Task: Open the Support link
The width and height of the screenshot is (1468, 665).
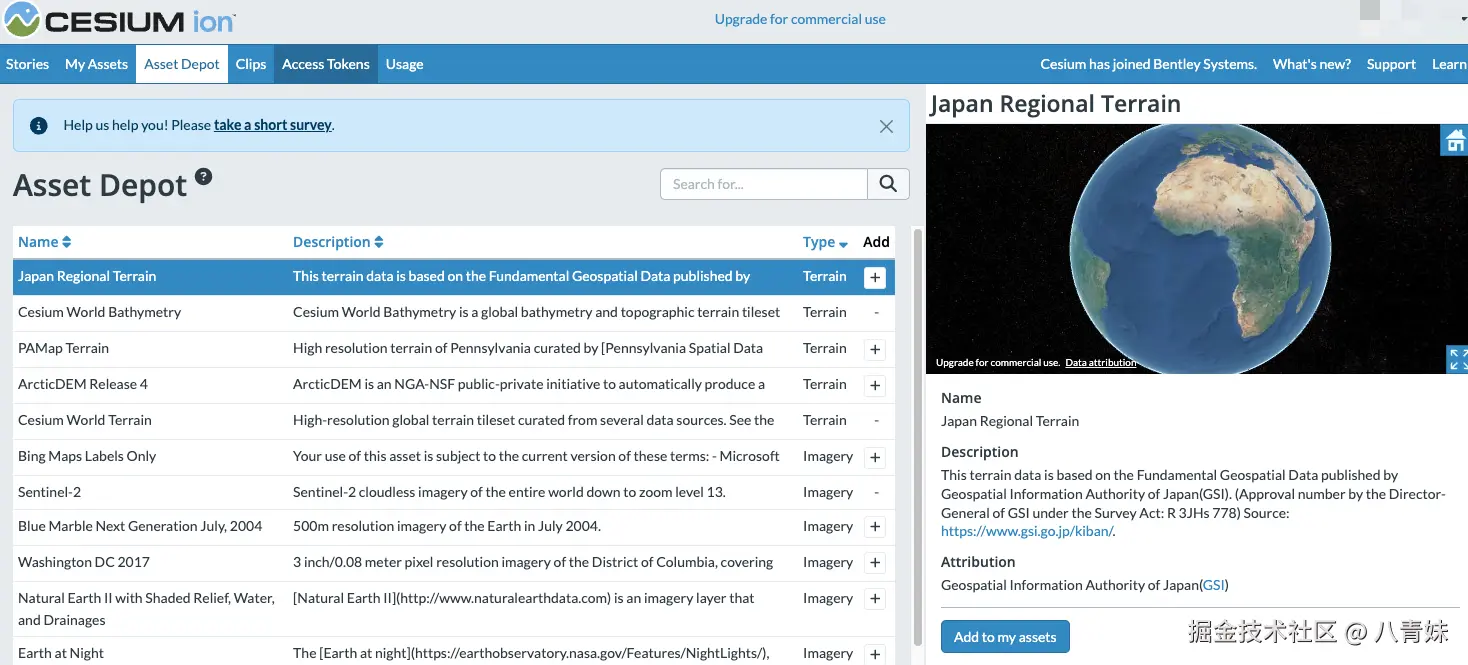Action: pyautogui.click(x=1391, y=64)
